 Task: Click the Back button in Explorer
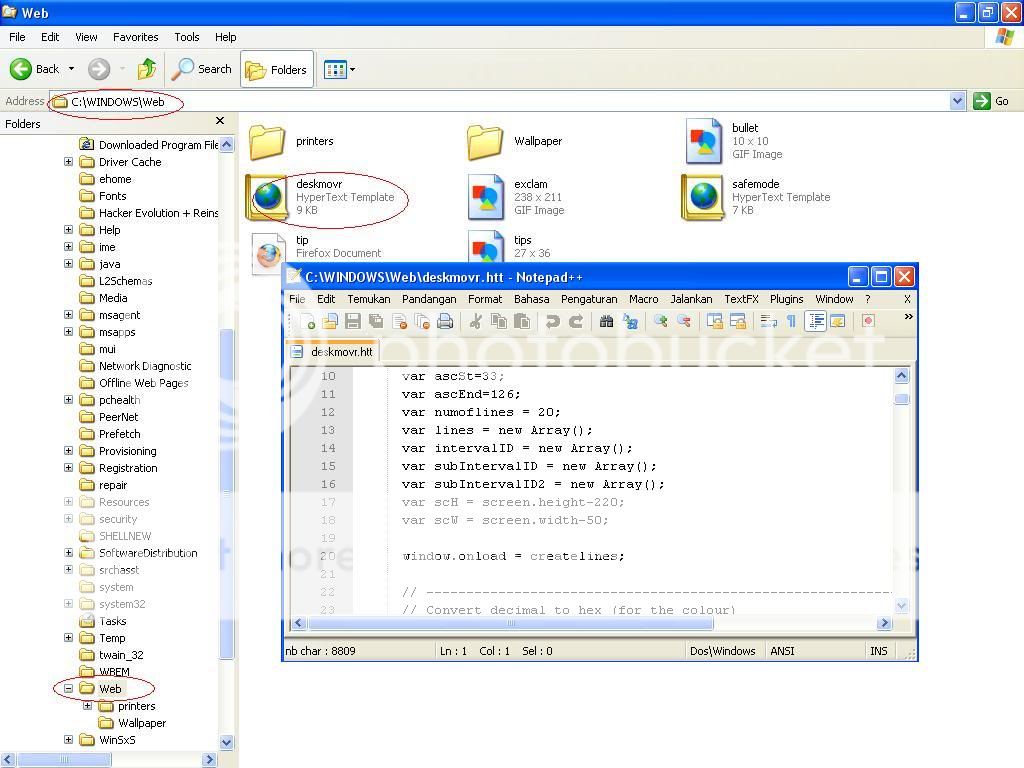(35, 69)
